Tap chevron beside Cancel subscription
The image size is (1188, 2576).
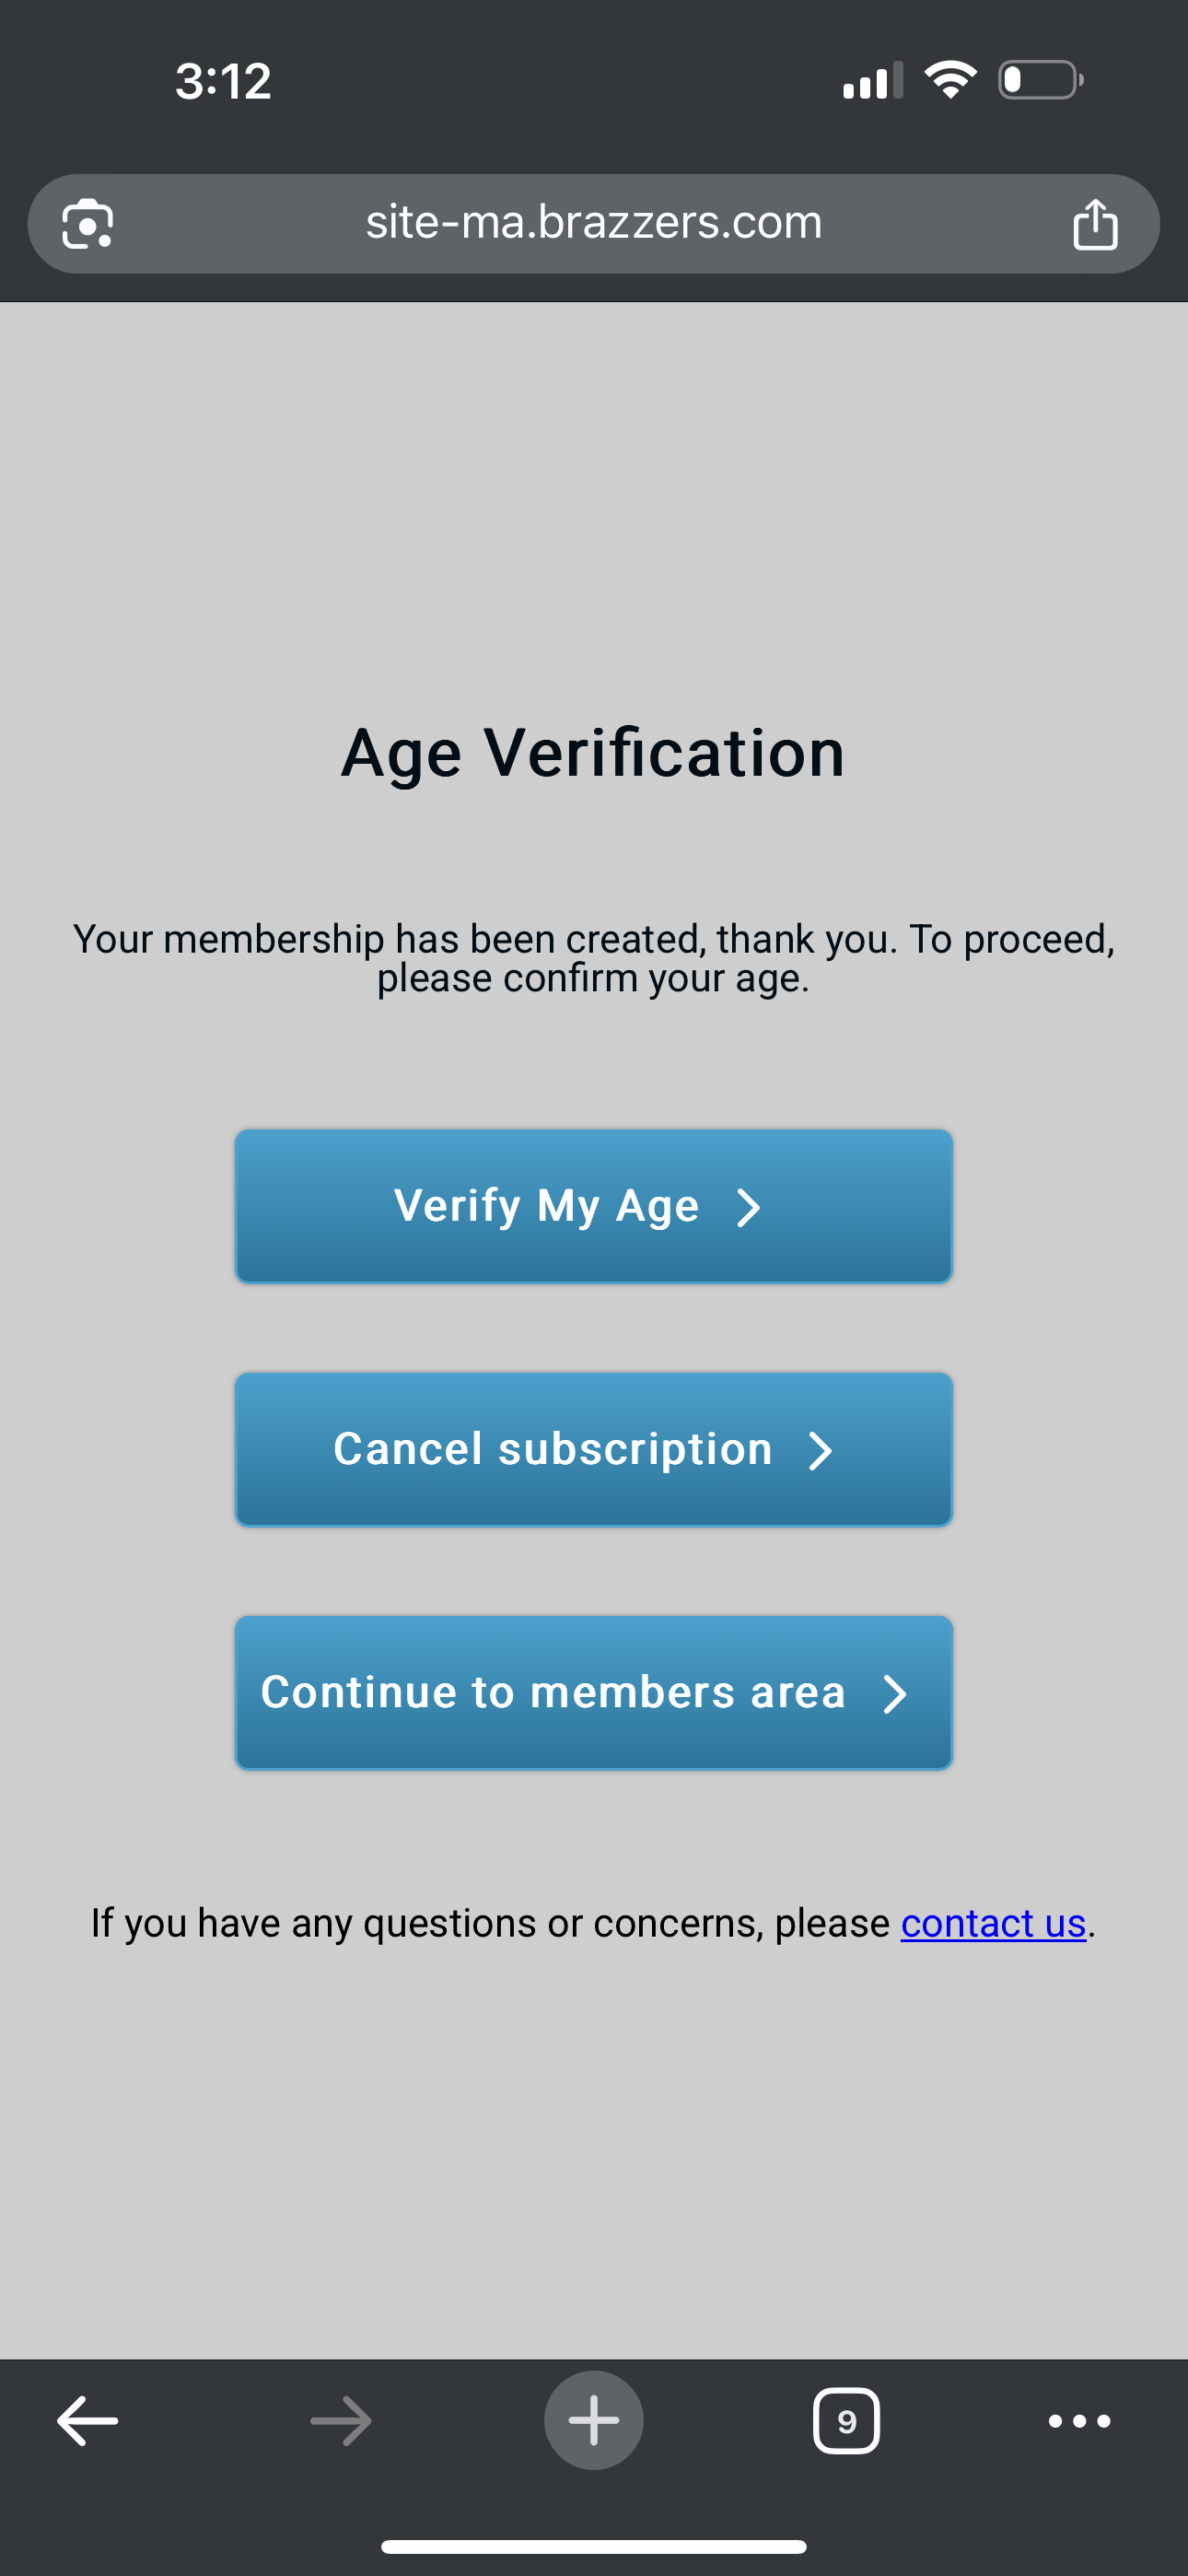(x=820, y=1450)
